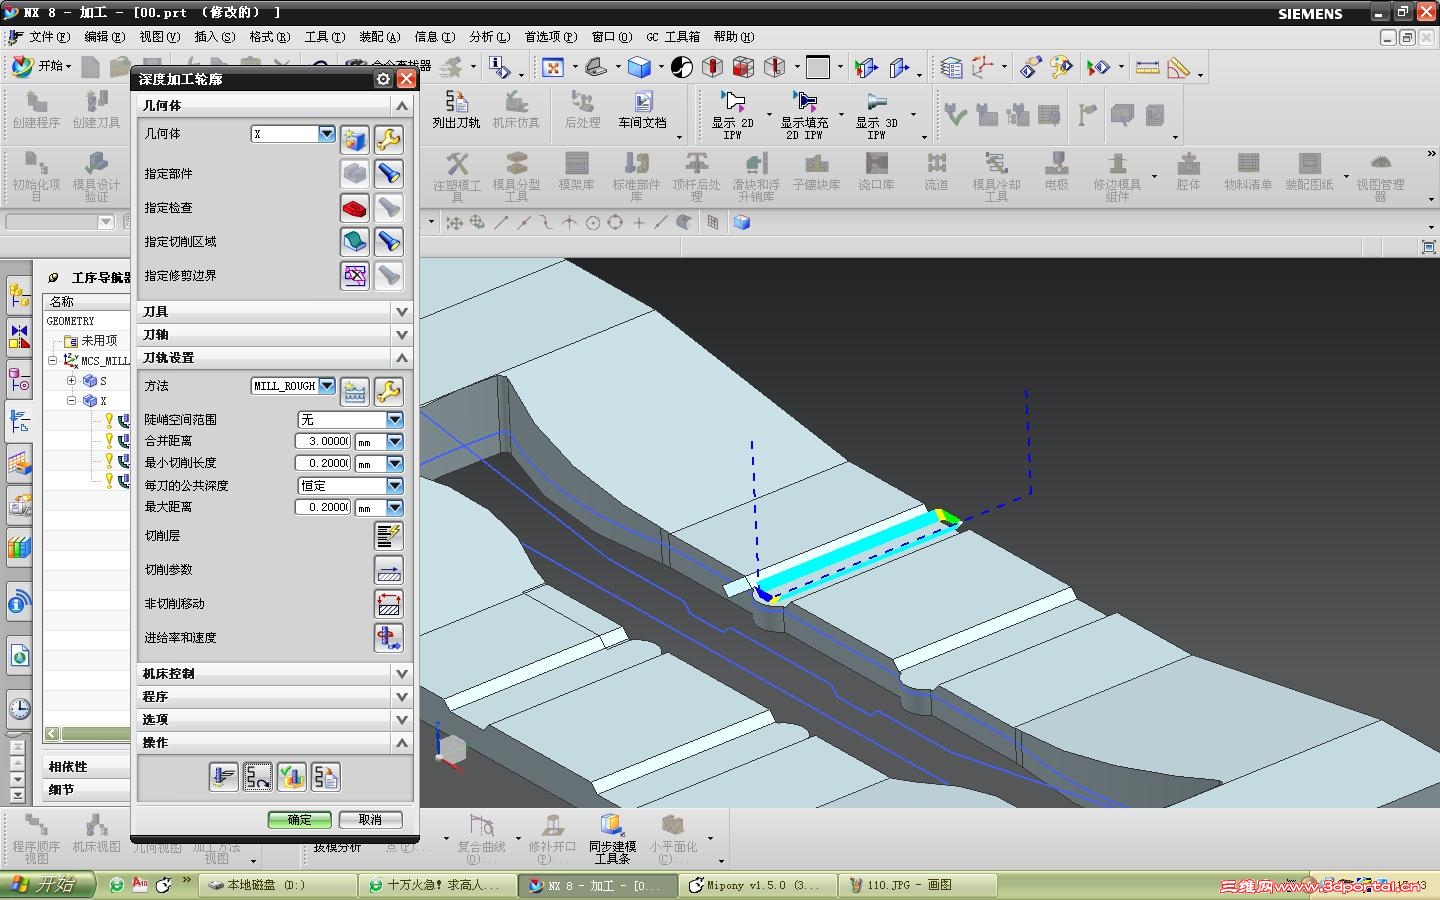Open the 陡峭空间范围 dropdown
The height and width of the screenshot is (900, 1440).
point(395,420)
